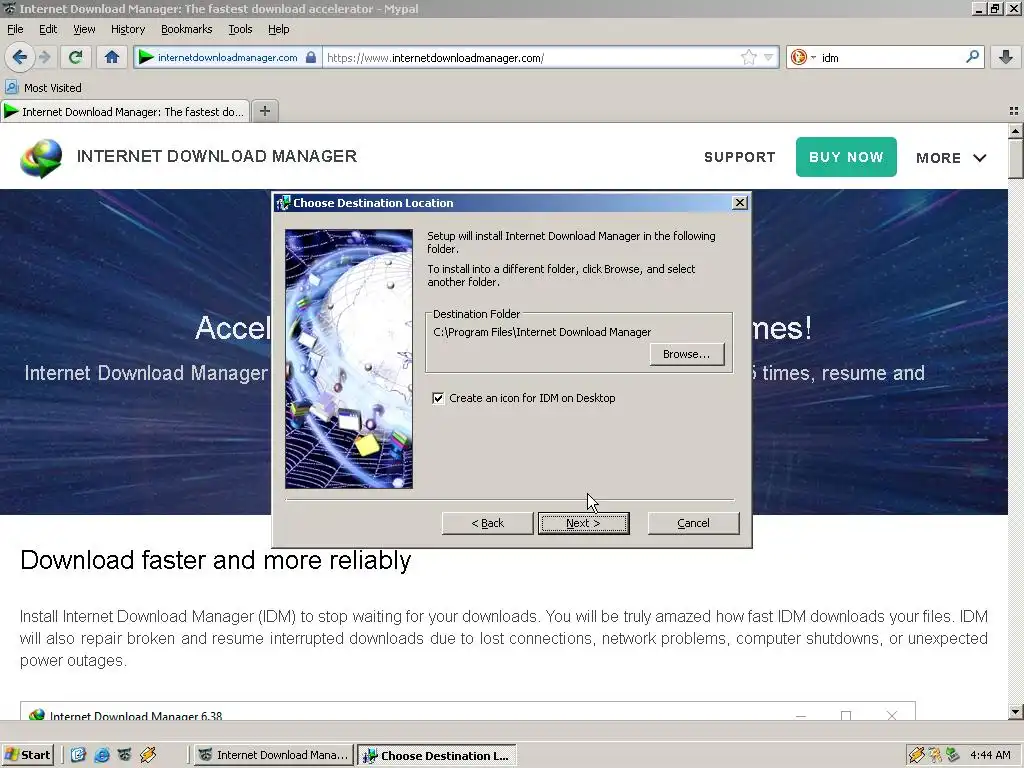Click the page scrollbar up arrow

[1016, 131]
